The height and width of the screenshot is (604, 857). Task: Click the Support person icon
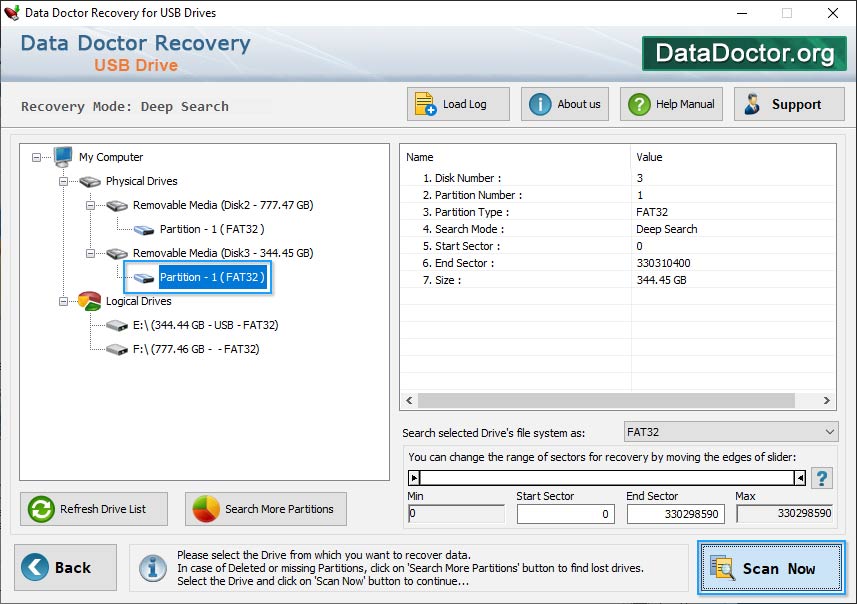pos(752,104)
